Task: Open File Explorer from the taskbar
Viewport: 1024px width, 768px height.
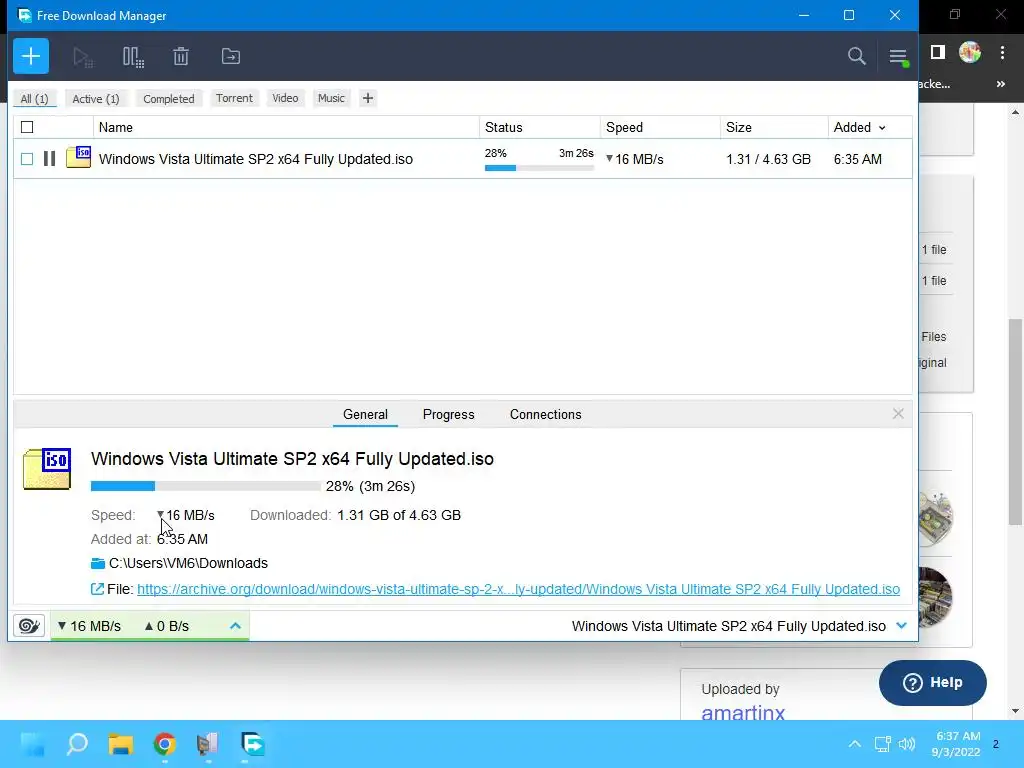Action: point(121,744)
